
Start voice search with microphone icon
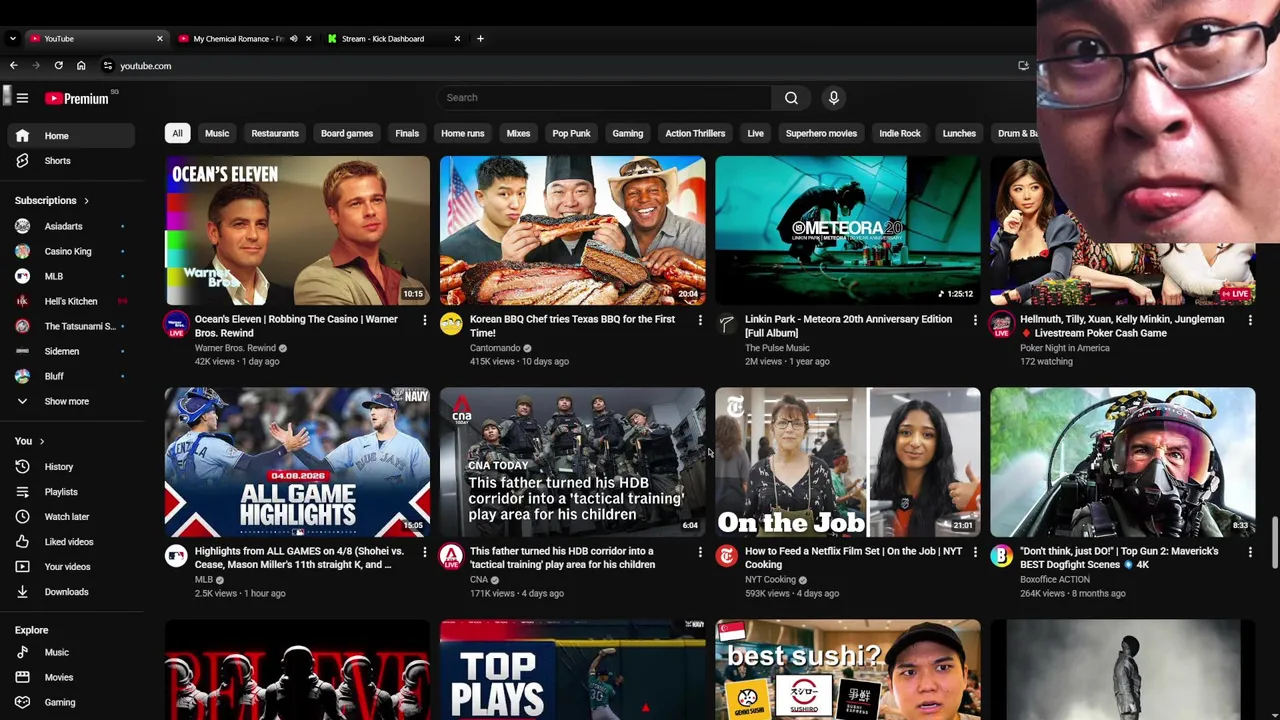tap(834, 98)
